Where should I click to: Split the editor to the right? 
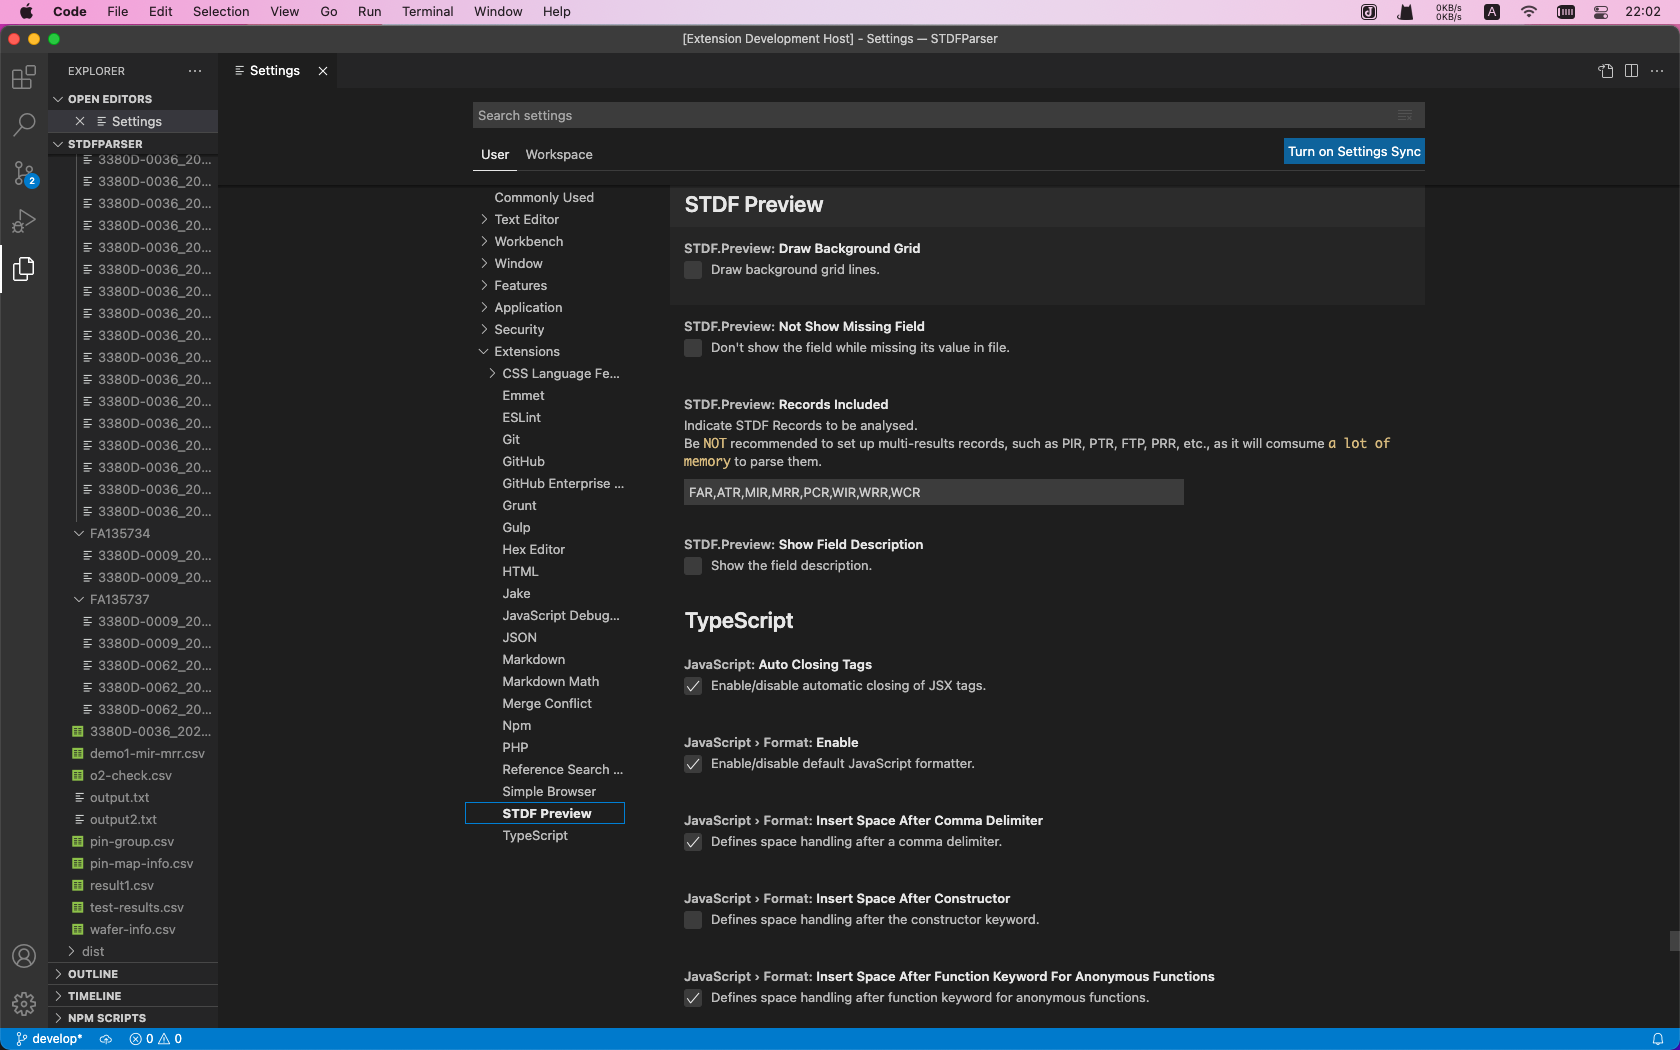coord(1631,71)
